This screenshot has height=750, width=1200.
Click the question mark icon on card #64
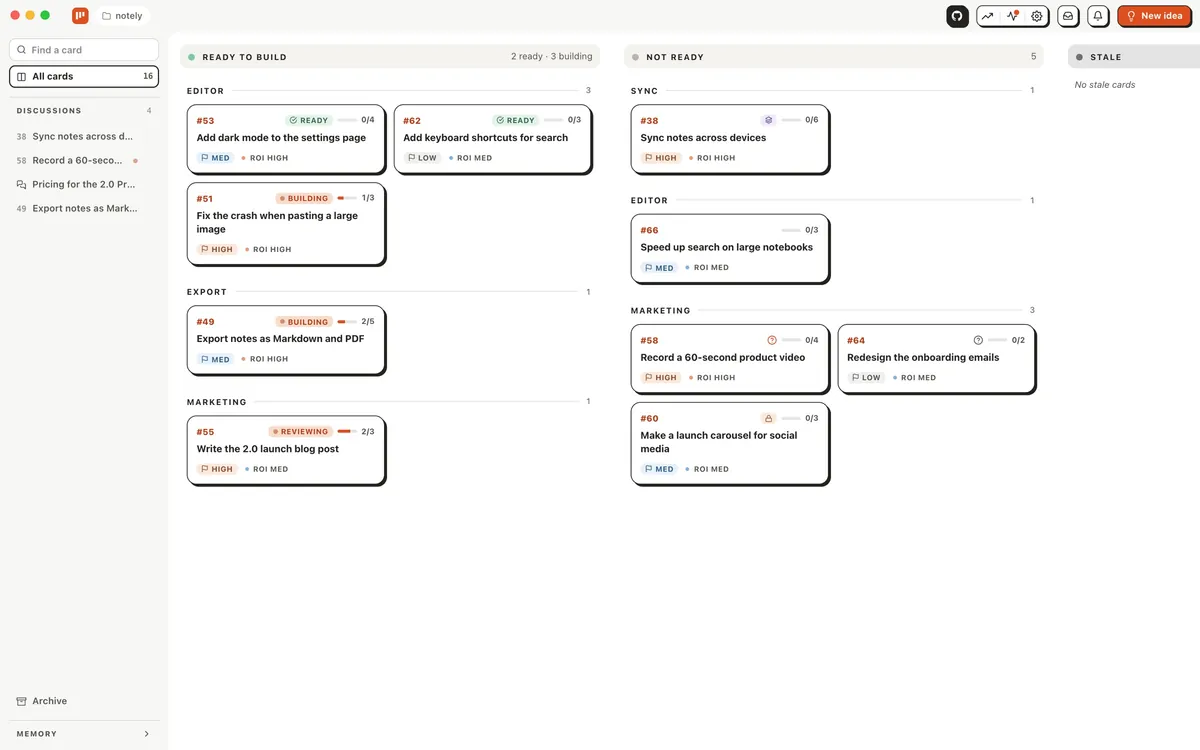click(x=978, y=340)
